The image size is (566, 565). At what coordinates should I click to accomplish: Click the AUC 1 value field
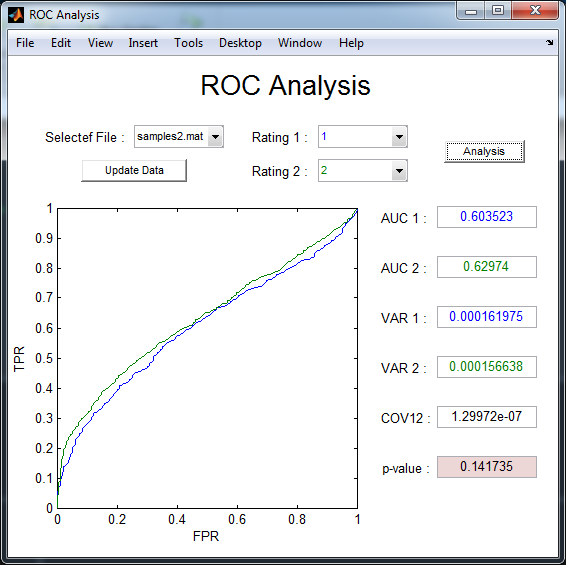point(487,217)
